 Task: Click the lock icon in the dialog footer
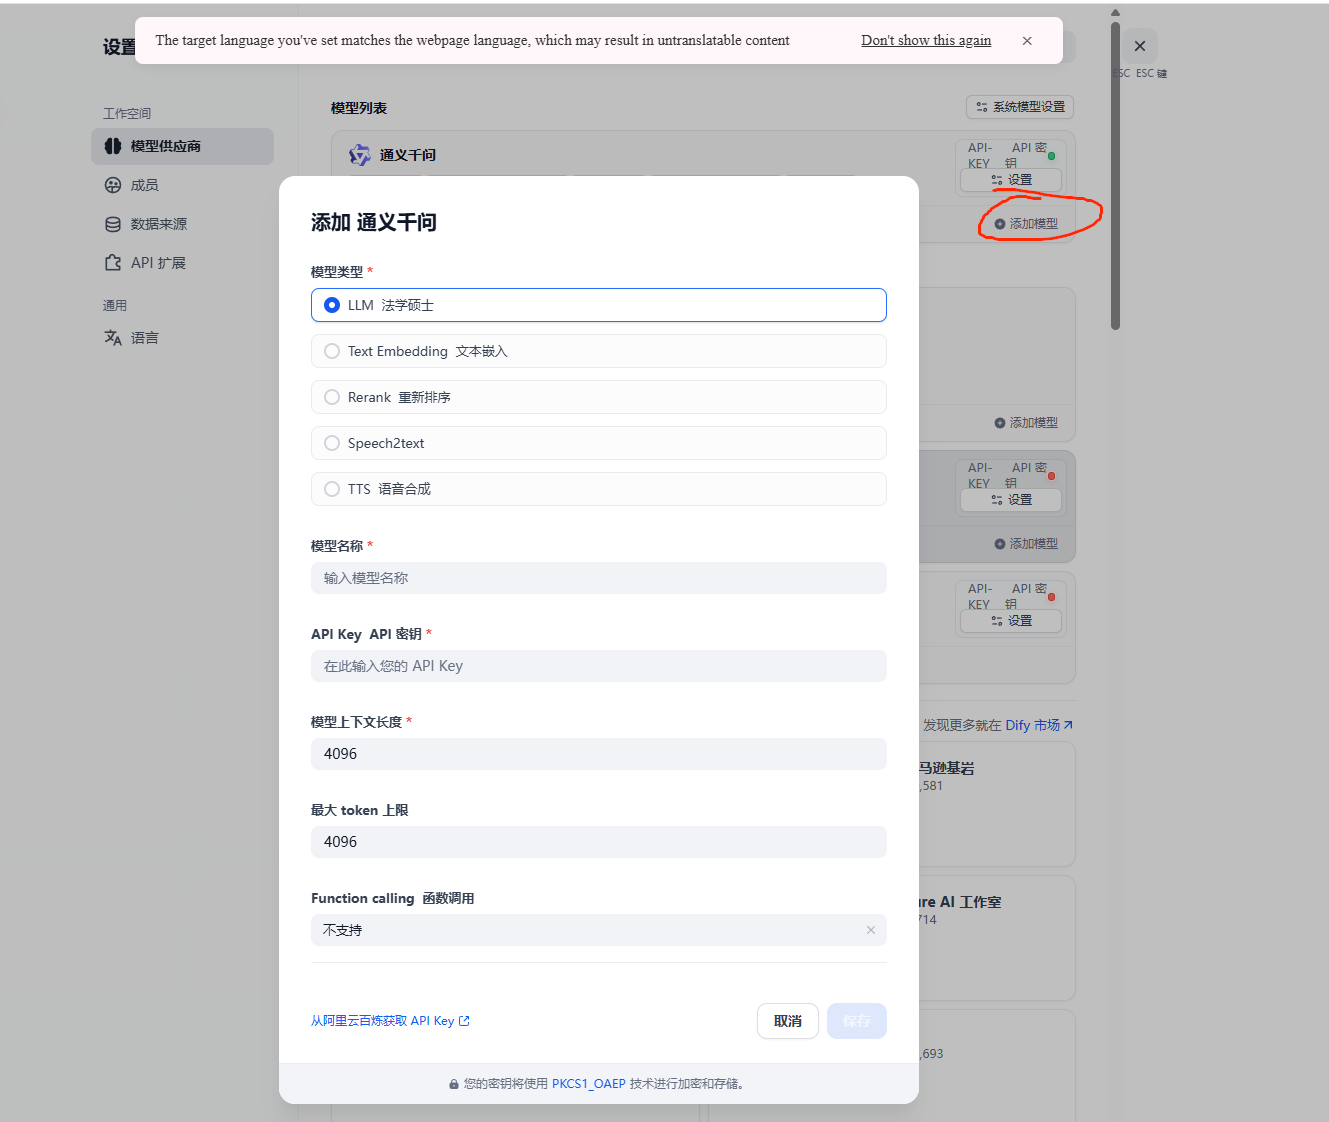click(454, 1084)
